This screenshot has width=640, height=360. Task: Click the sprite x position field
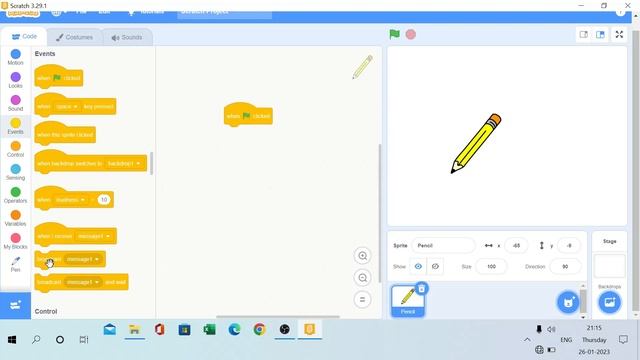pyautogui.click(x=516, y=245)
